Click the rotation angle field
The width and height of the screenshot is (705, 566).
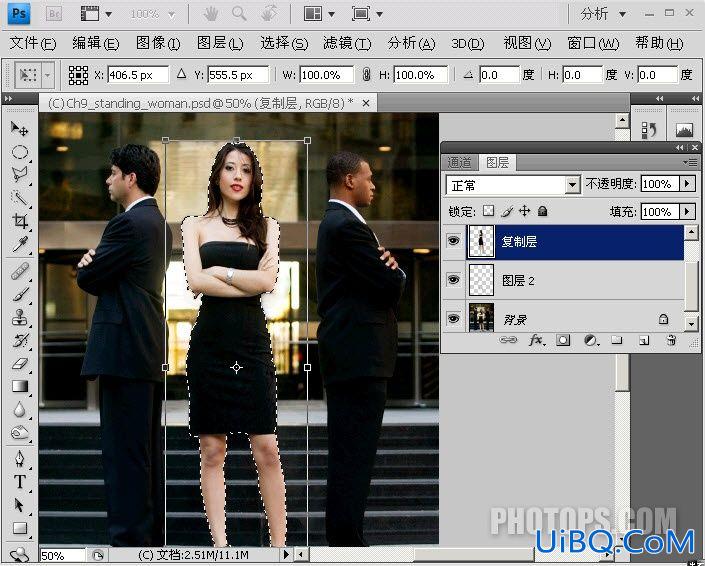(499, 75)
